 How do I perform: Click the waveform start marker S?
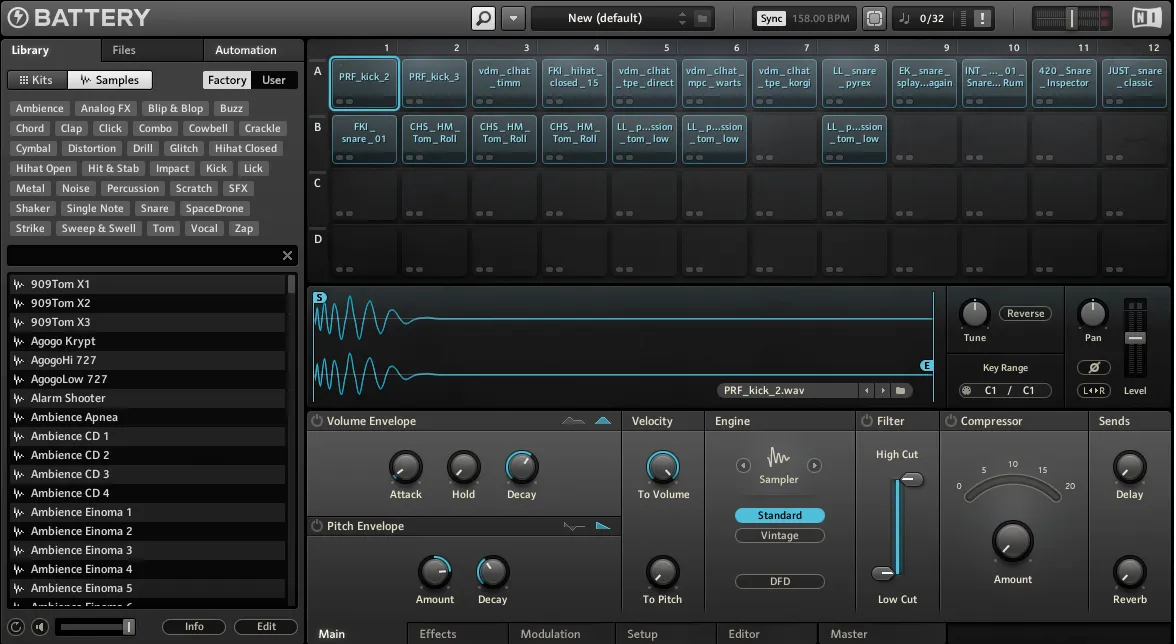click(320, 298)
